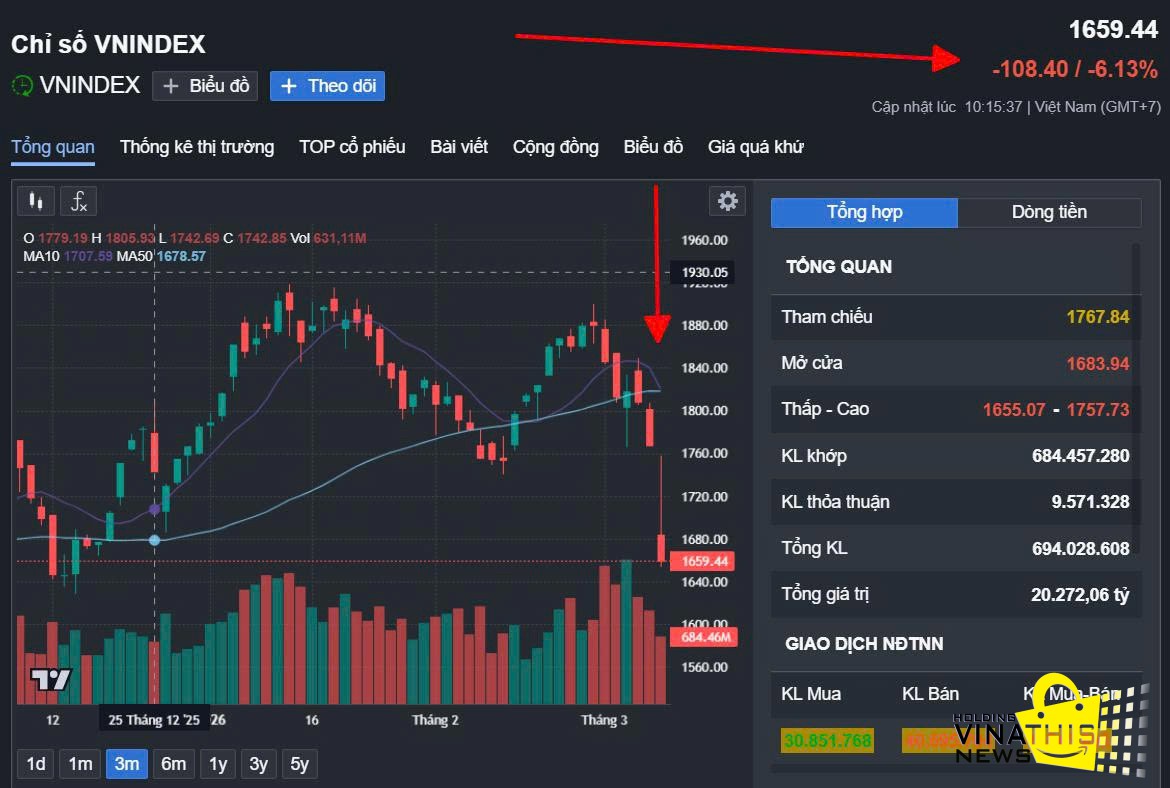Click the plus icon on Biểu đồ button

click(x=173, y=85)
